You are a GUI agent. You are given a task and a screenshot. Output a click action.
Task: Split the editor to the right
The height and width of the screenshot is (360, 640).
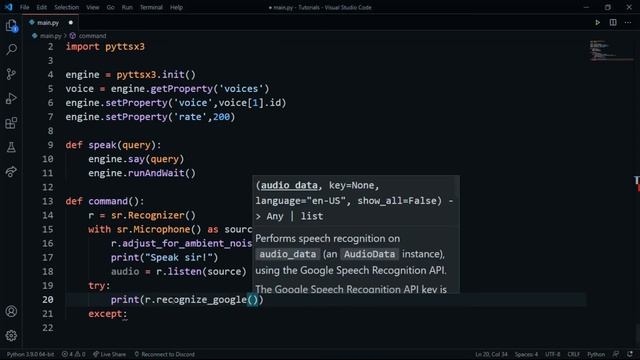tap(613, 22)
